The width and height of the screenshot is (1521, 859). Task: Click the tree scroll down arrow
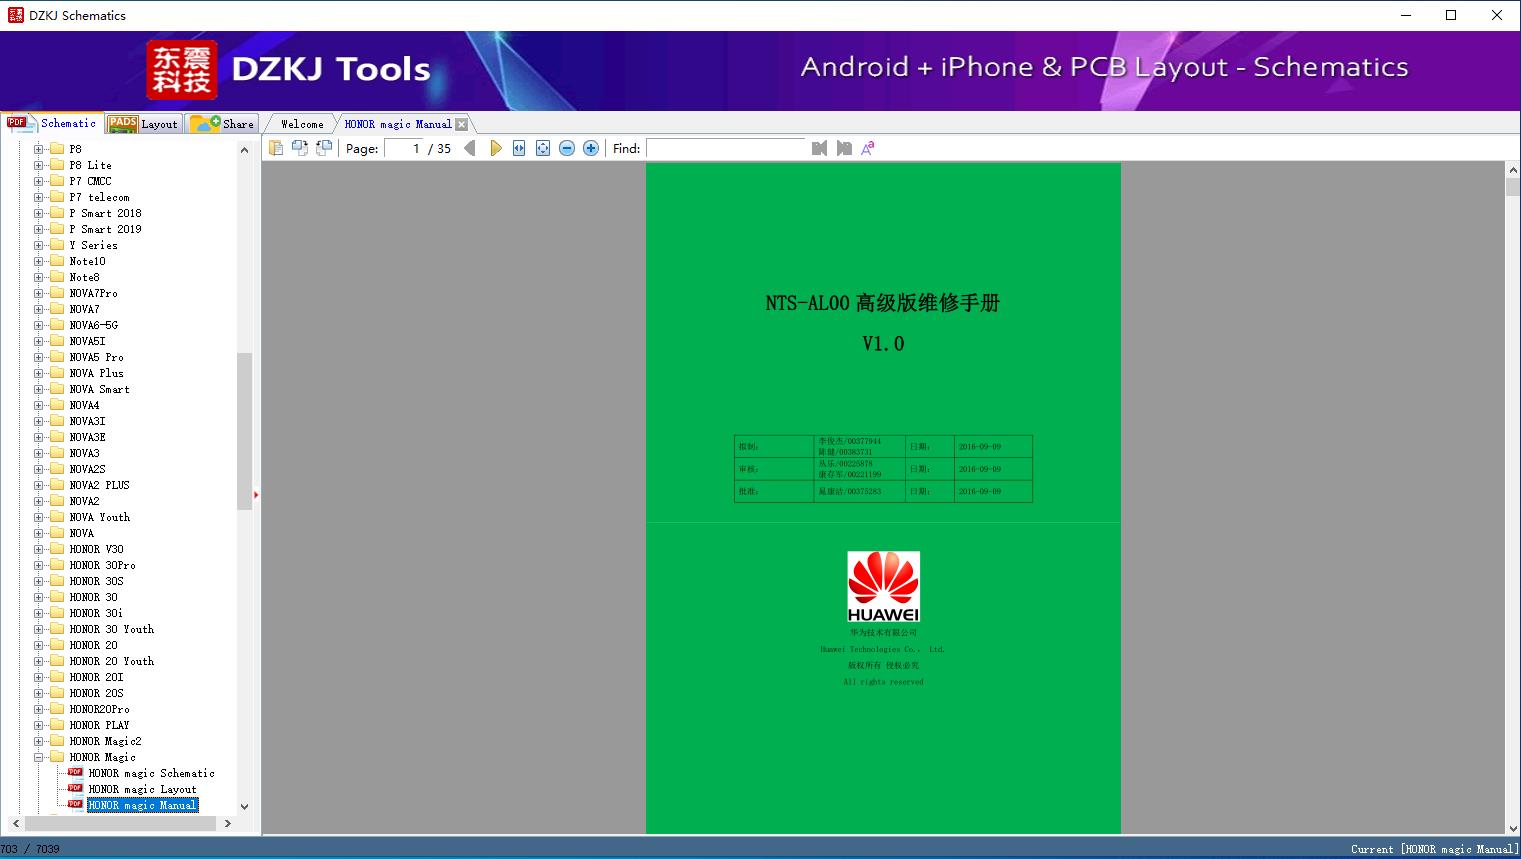pos(244,806)
